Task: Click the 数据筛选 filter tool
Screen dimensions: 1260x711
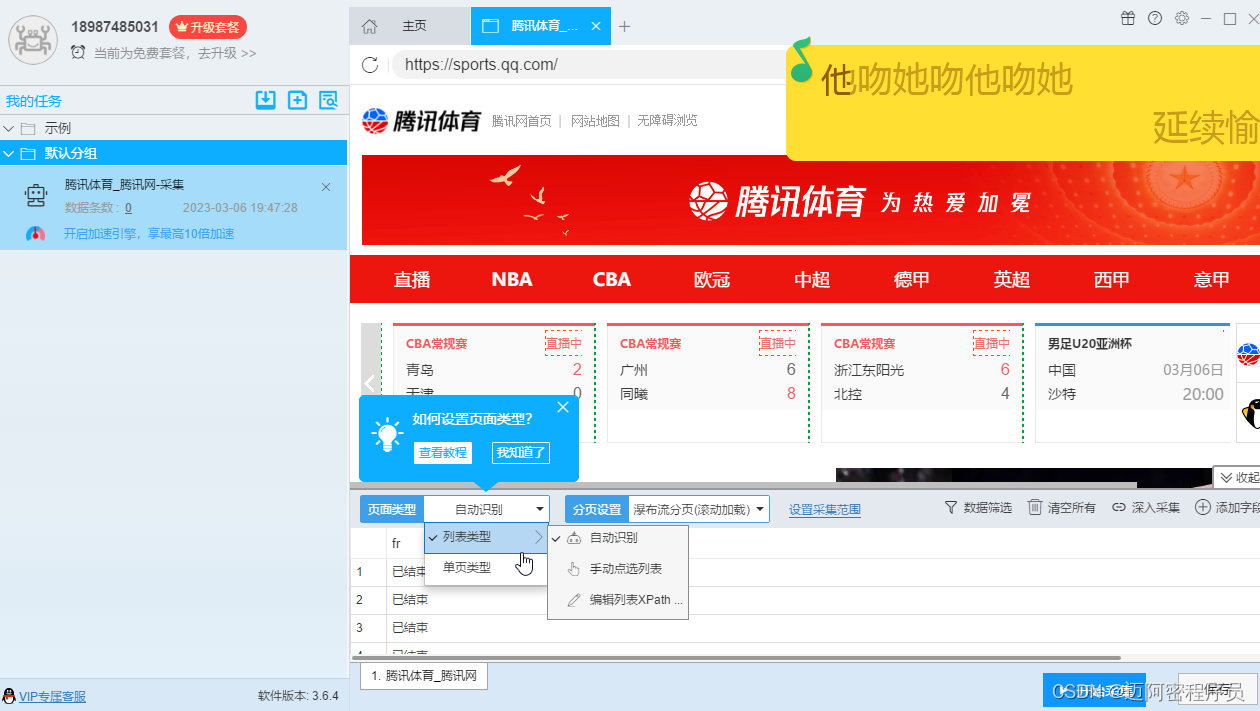Action: pyautogui.click(x=978, y=508)
